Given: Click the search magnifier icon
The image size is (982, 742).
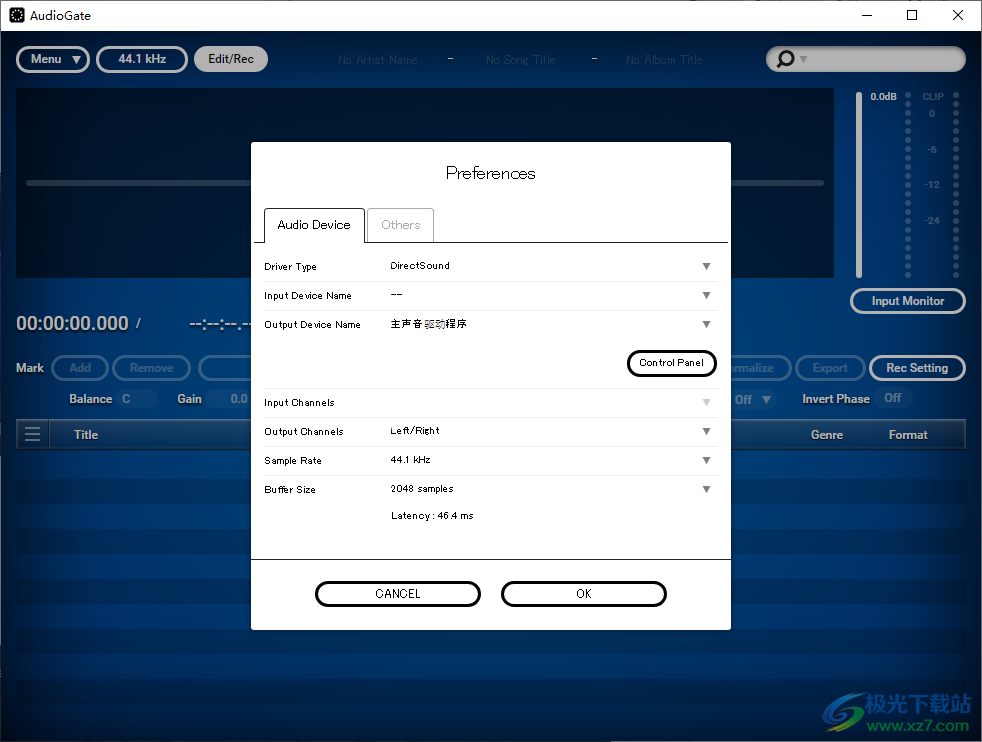Looking at the screenshot, I should point(786,59).
